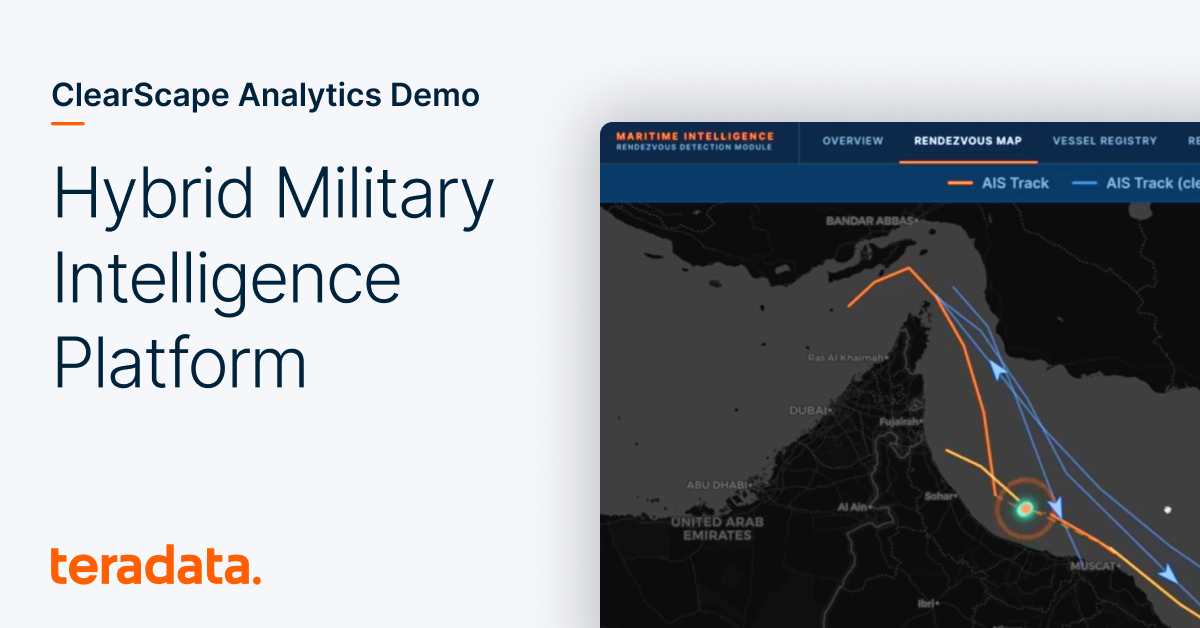Image resolution: width=1200 pixels, height=628 pixels.
Task: Click the blue AIS Track legend entry
Action: click(x=1136, y=183)
